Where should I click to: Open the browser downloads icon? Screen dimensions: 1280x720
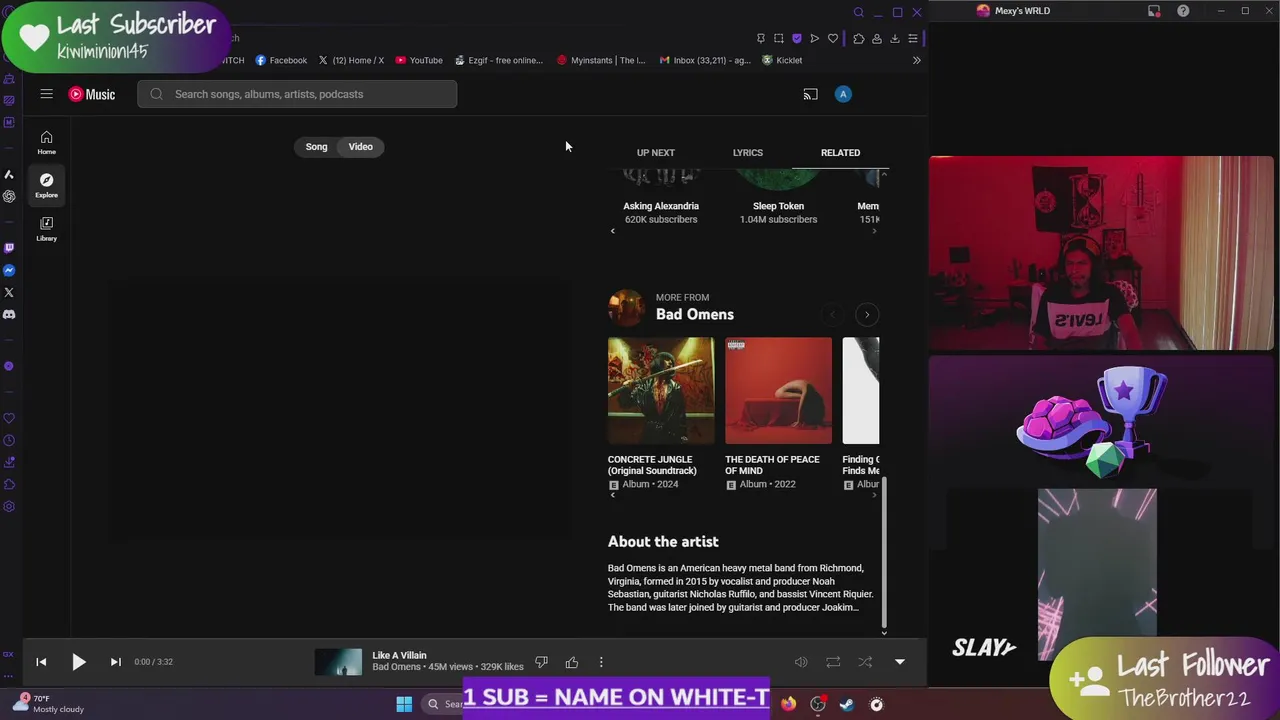[x=895, y=39]
